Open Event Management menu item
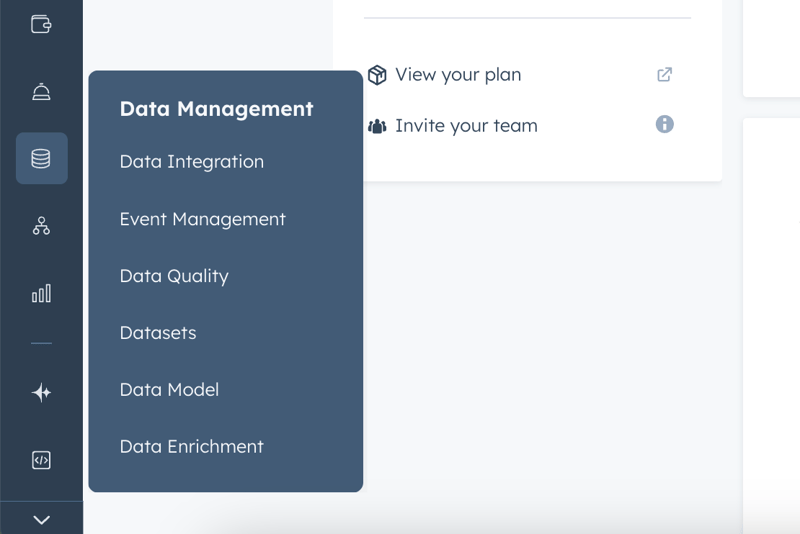The width and height of the screenshot is (800, 534). [202, 219]
